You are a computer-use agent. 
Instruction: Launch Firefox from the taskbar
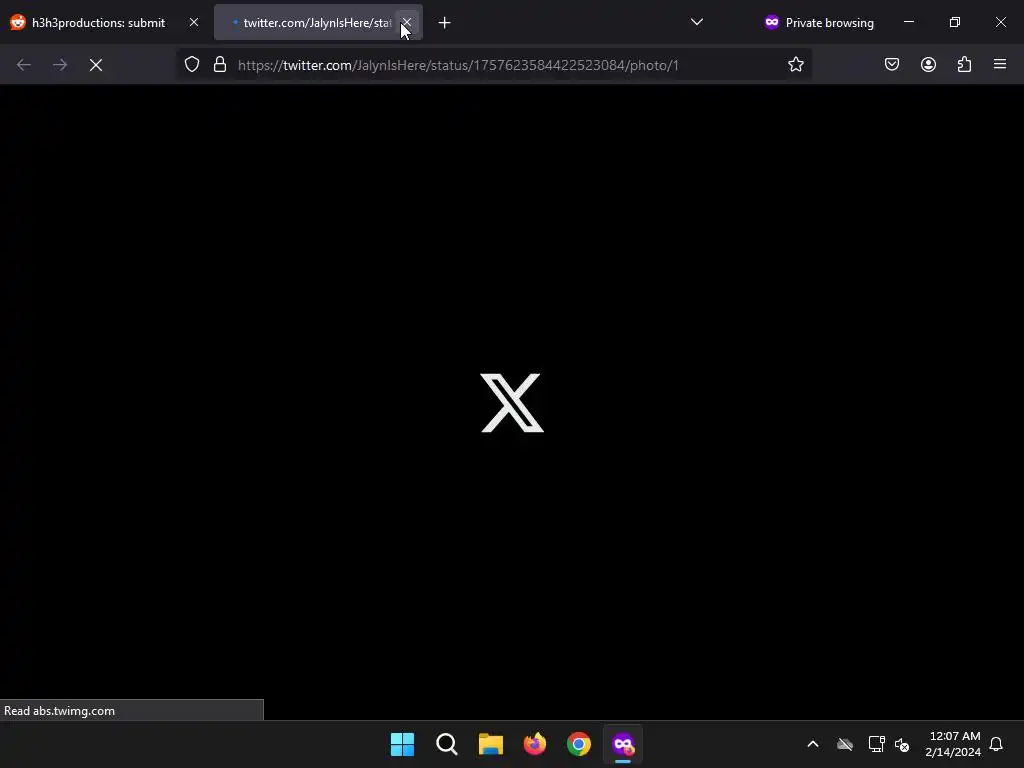pyautogui.click(x=535, y=744)
